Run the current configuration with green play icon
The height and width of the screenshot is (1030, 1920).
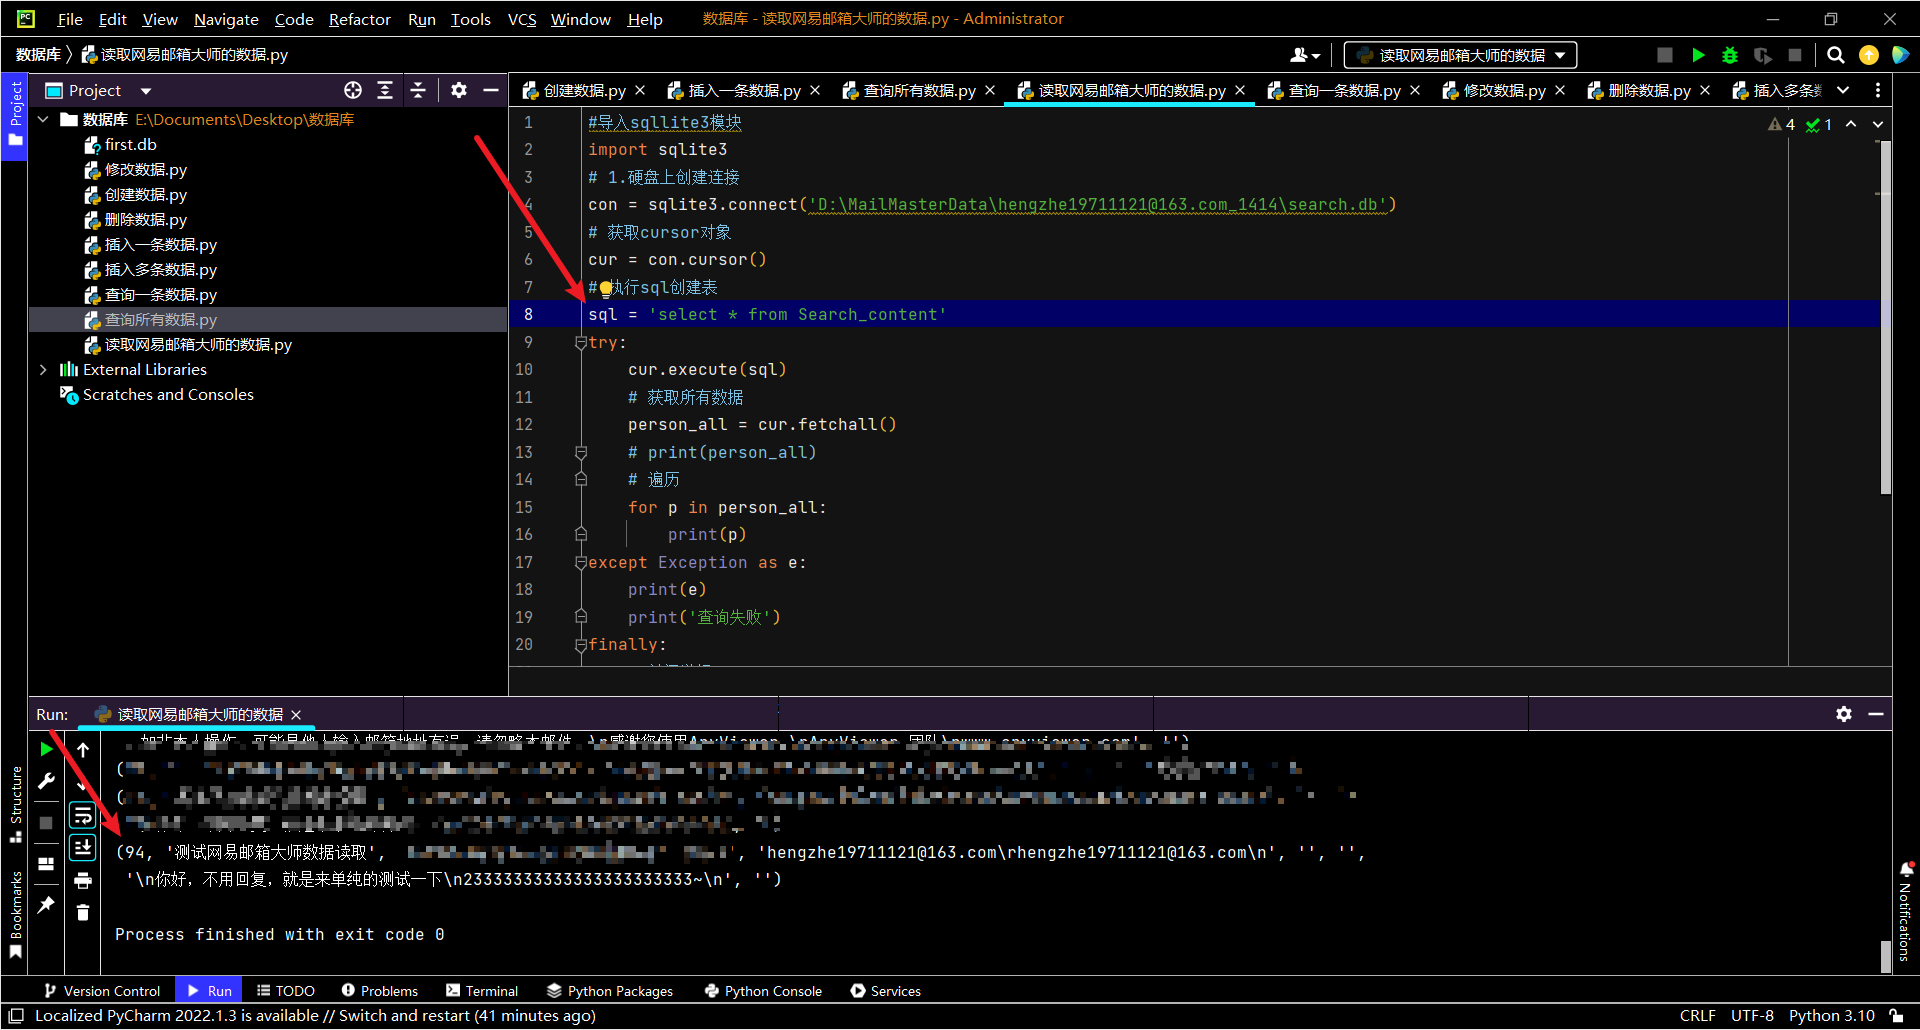[1698, 55]
